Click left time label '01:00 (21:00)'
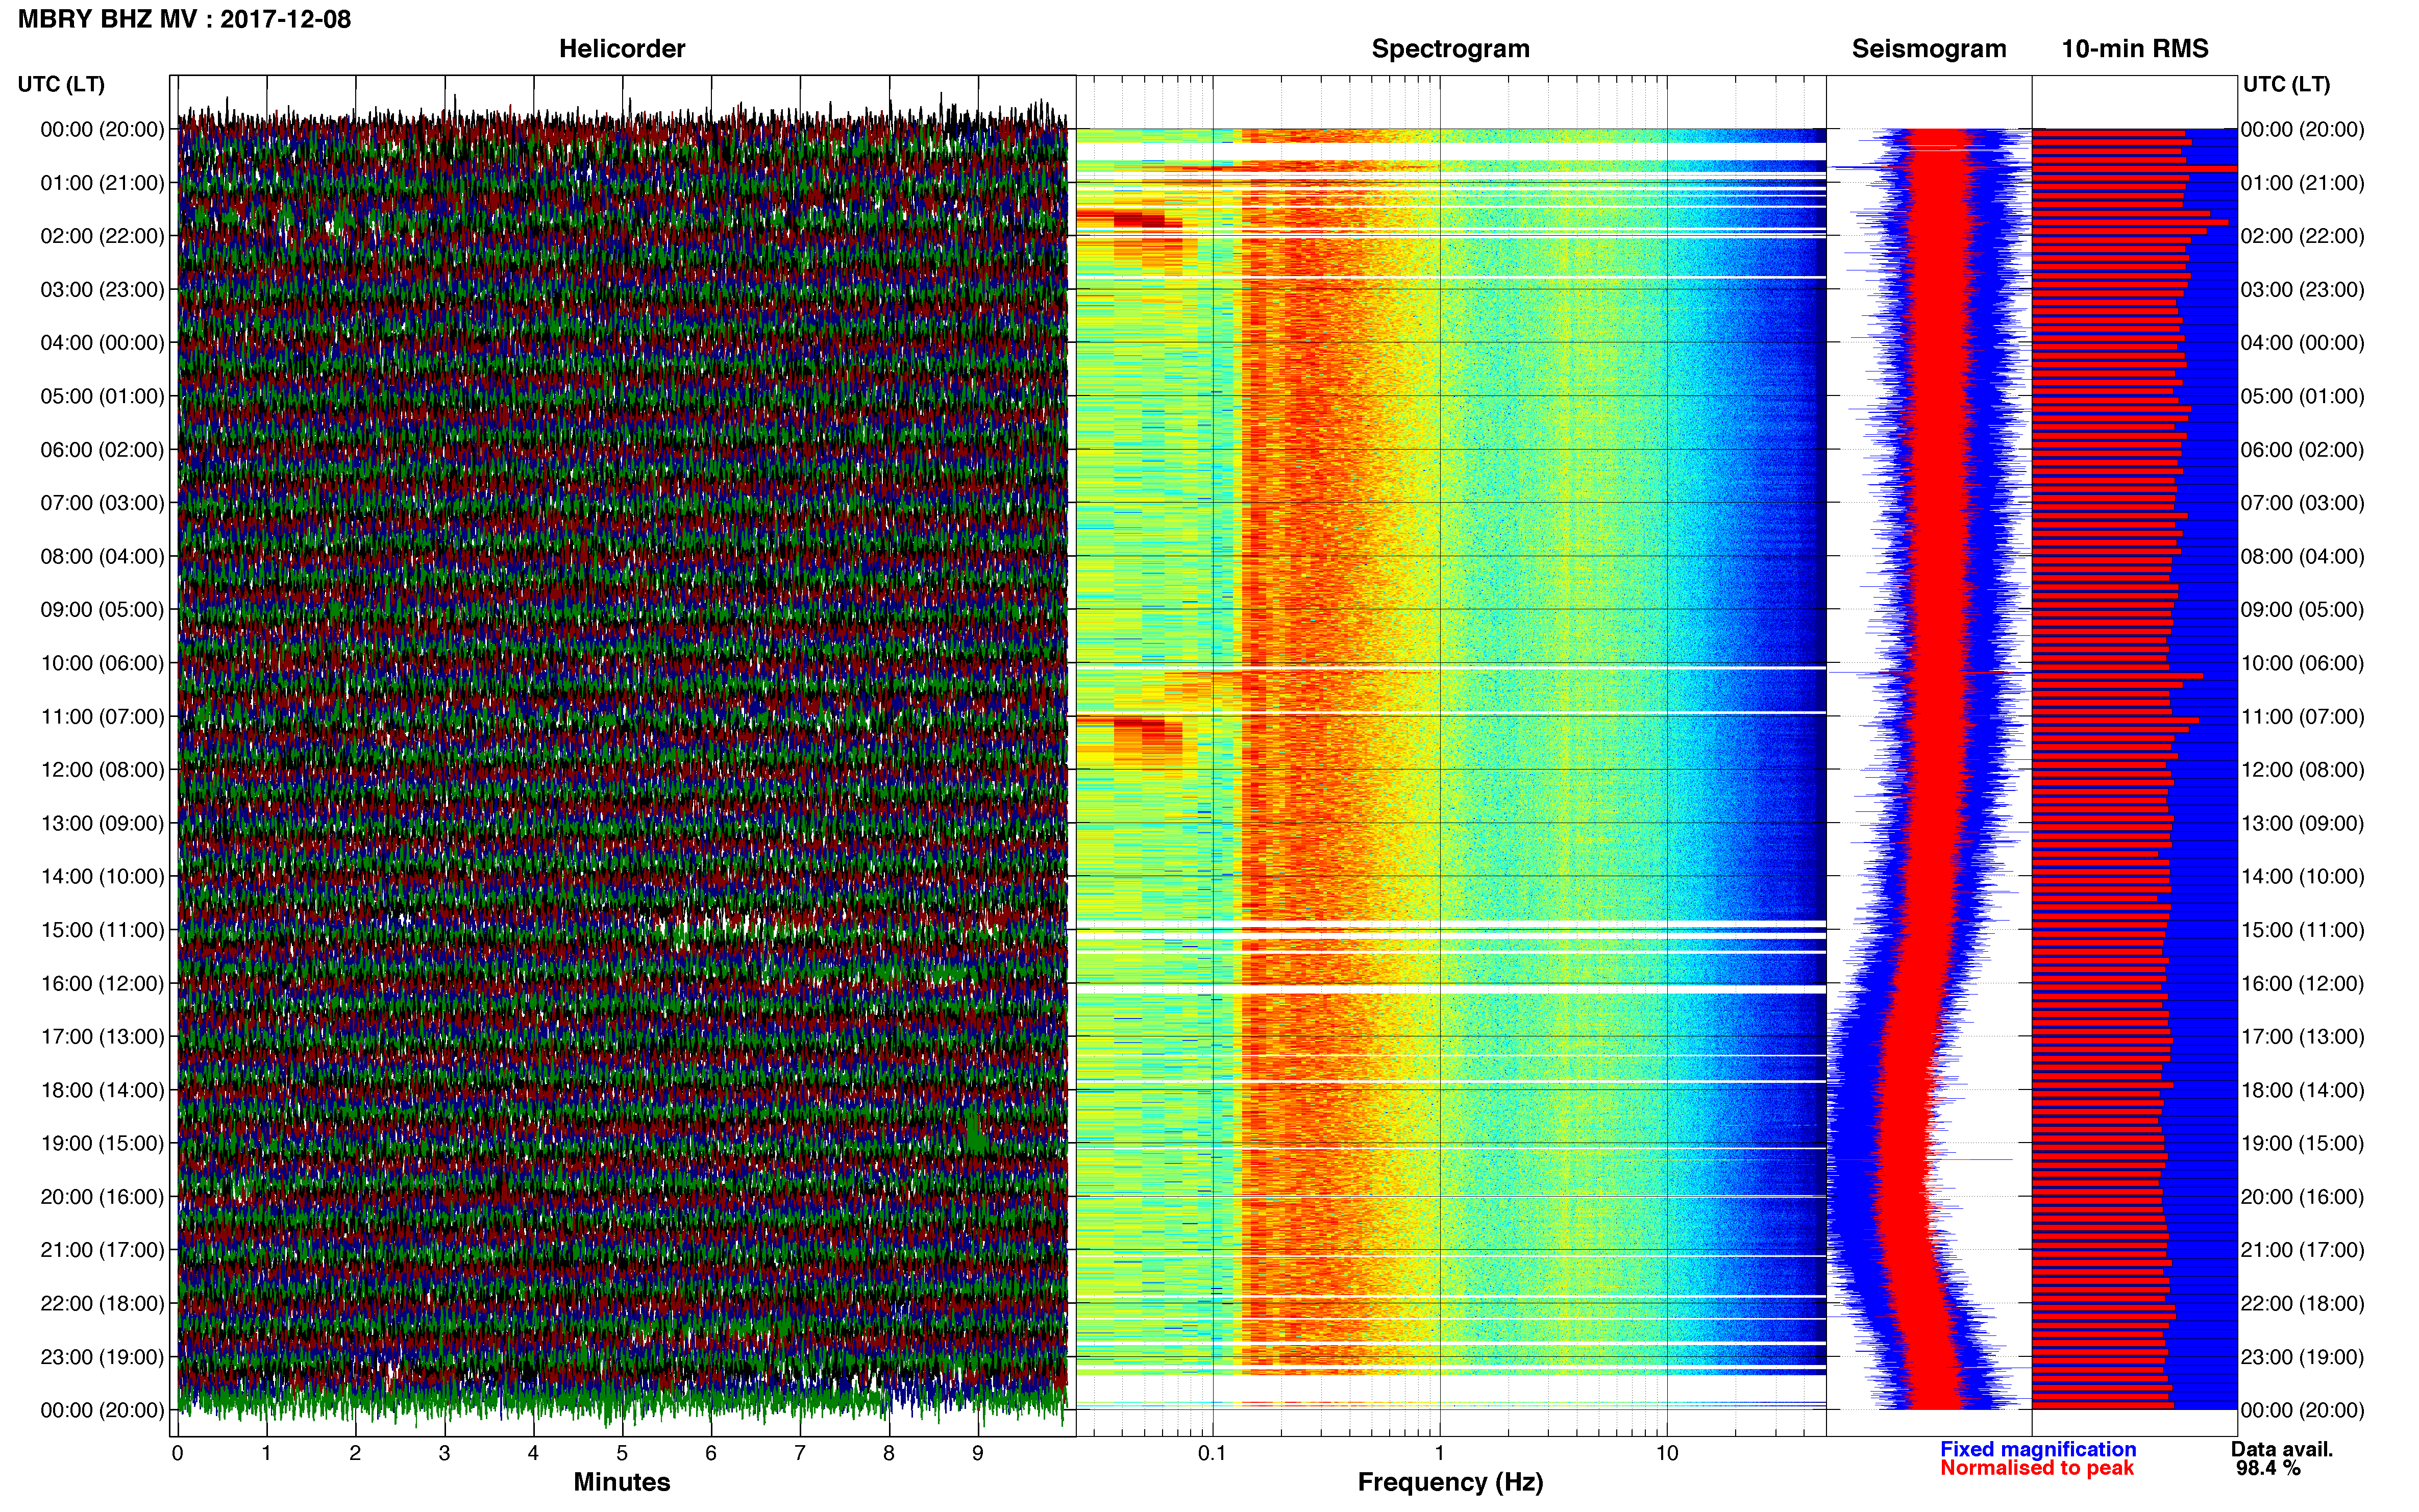2419x1512 pixels. tap(102, 183)
